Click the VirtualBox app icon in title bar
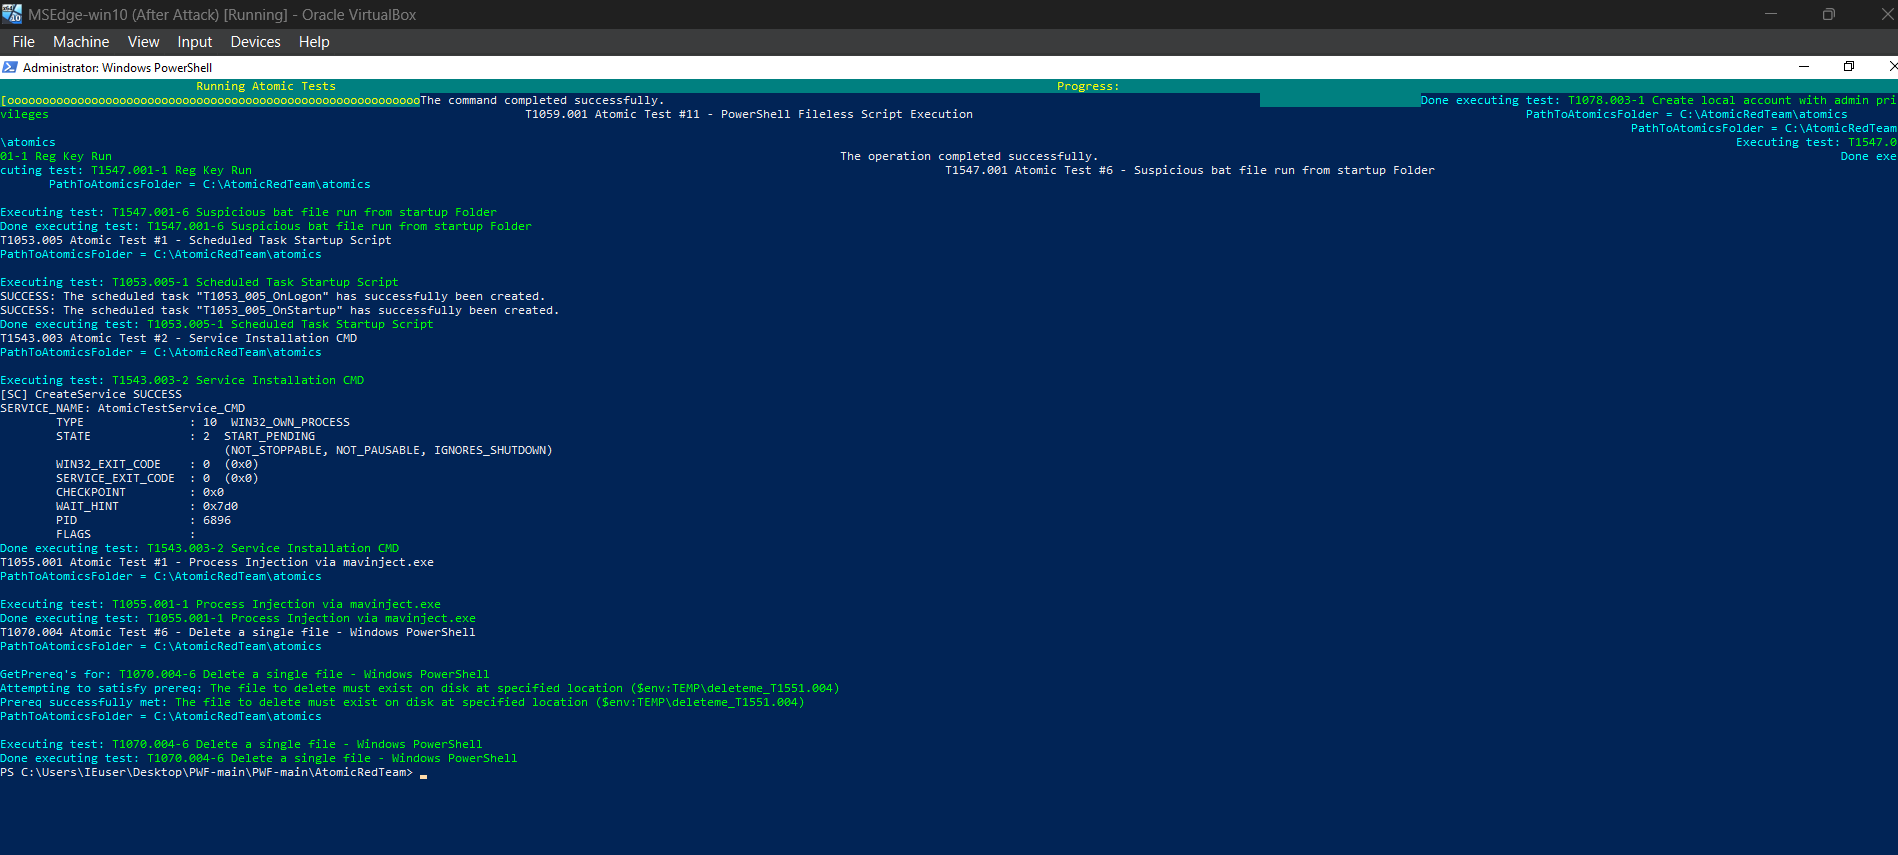 [x=12, y=14]
